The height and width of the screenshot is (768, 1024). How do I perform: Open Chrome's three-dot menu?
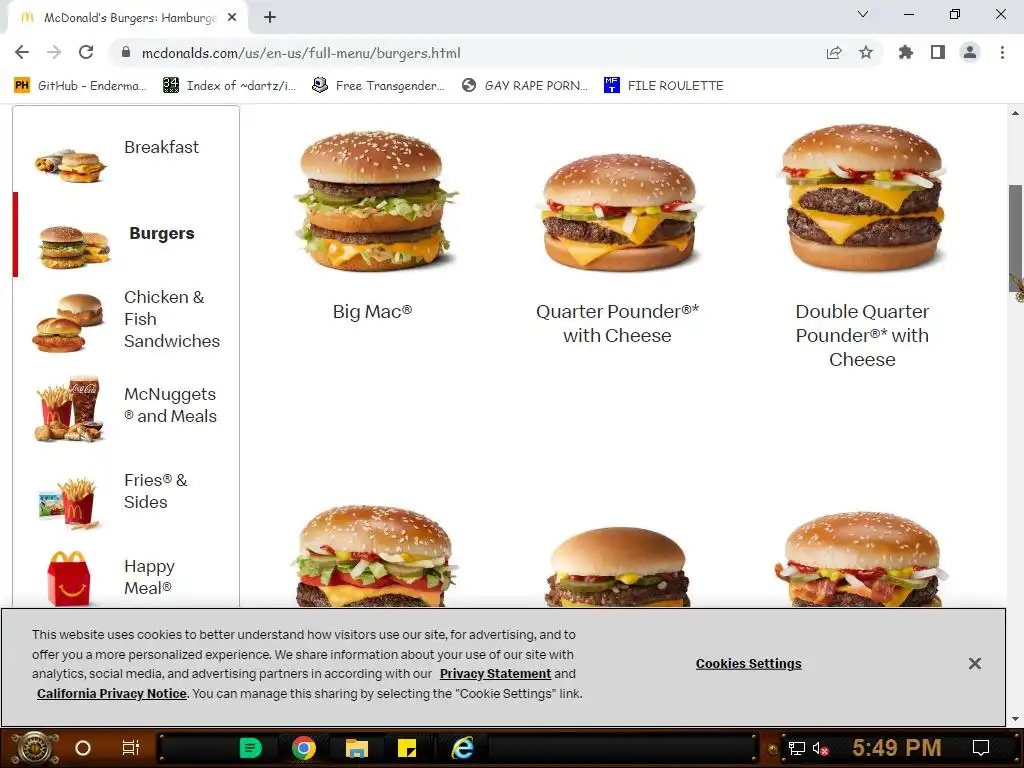pyautogui.click(x=1002, y=52)
